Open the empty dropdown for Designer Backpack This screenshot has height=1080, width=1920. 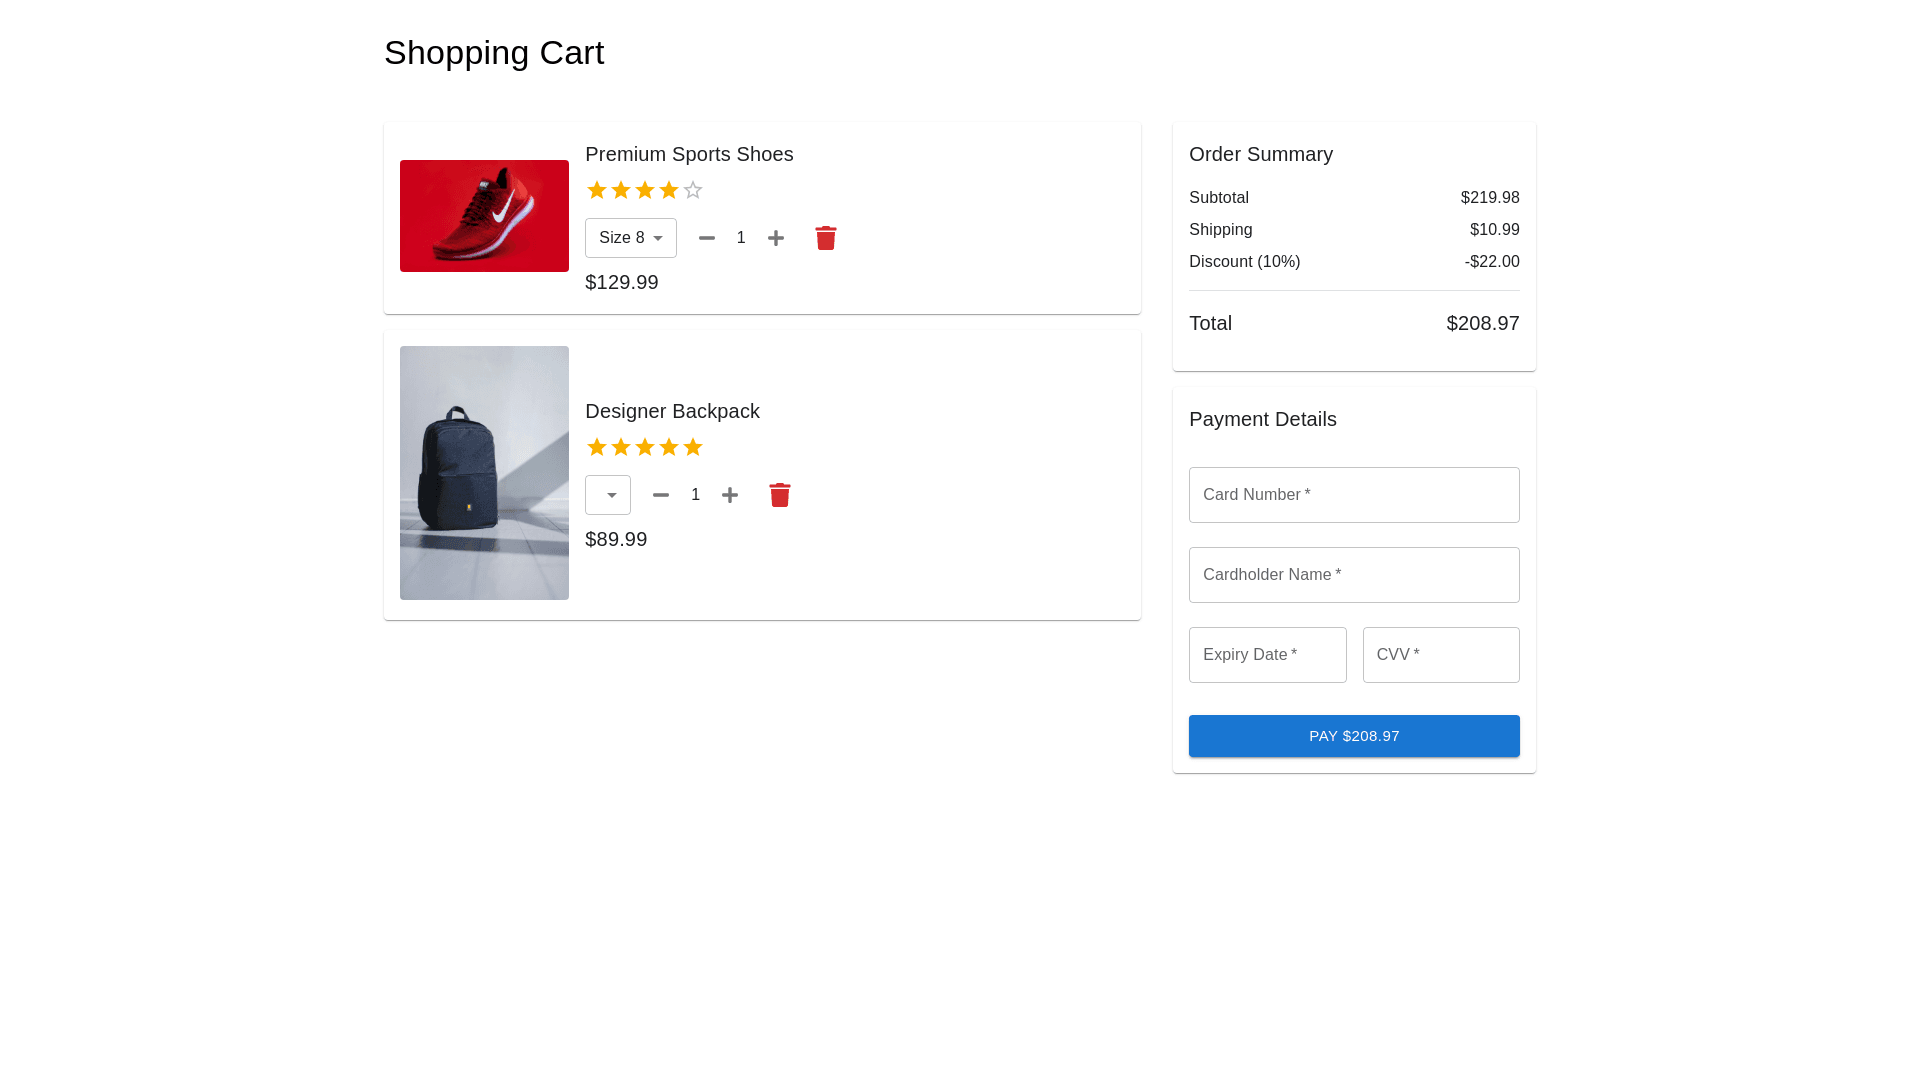(x=608, y=495)
